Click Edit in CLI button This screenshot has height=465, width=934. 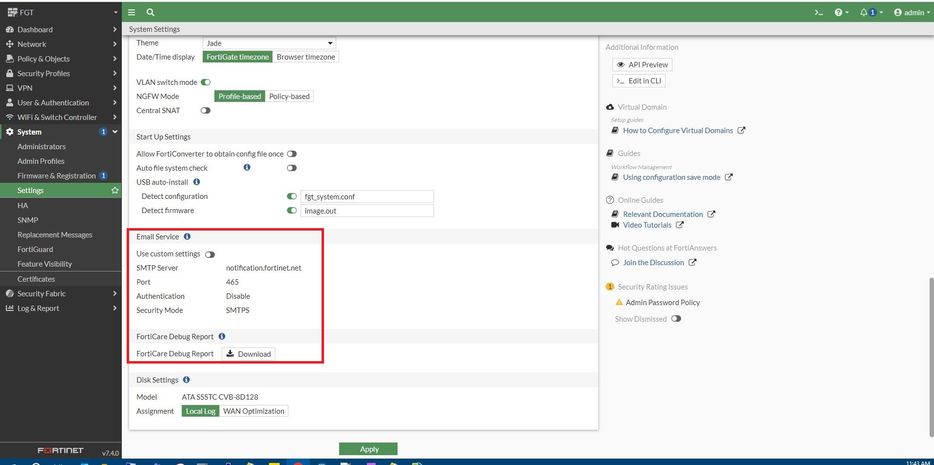click(x=639, y=80)
